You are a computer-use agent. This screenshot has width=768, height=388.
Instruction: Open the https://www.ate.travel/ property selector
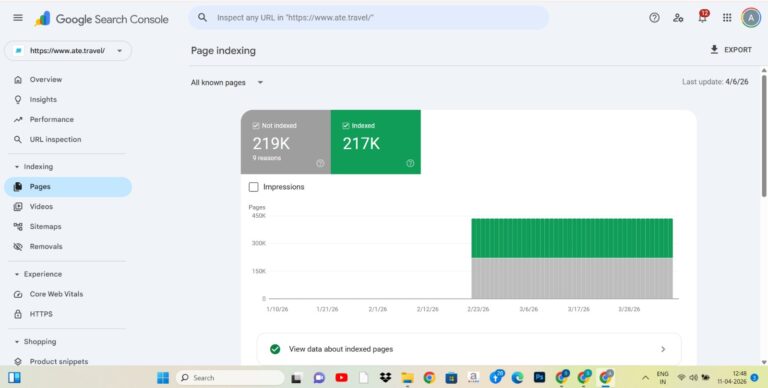(x=68, y=50)
